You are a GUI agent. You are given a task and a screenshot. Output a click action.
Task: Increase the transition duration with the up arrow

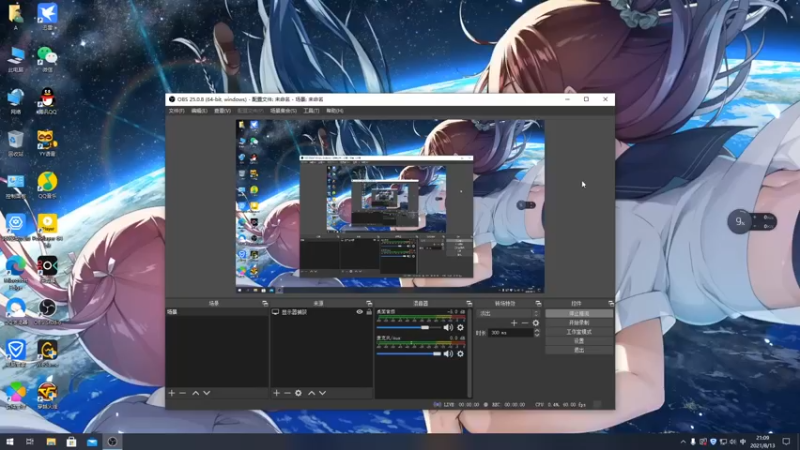(537, 331)
